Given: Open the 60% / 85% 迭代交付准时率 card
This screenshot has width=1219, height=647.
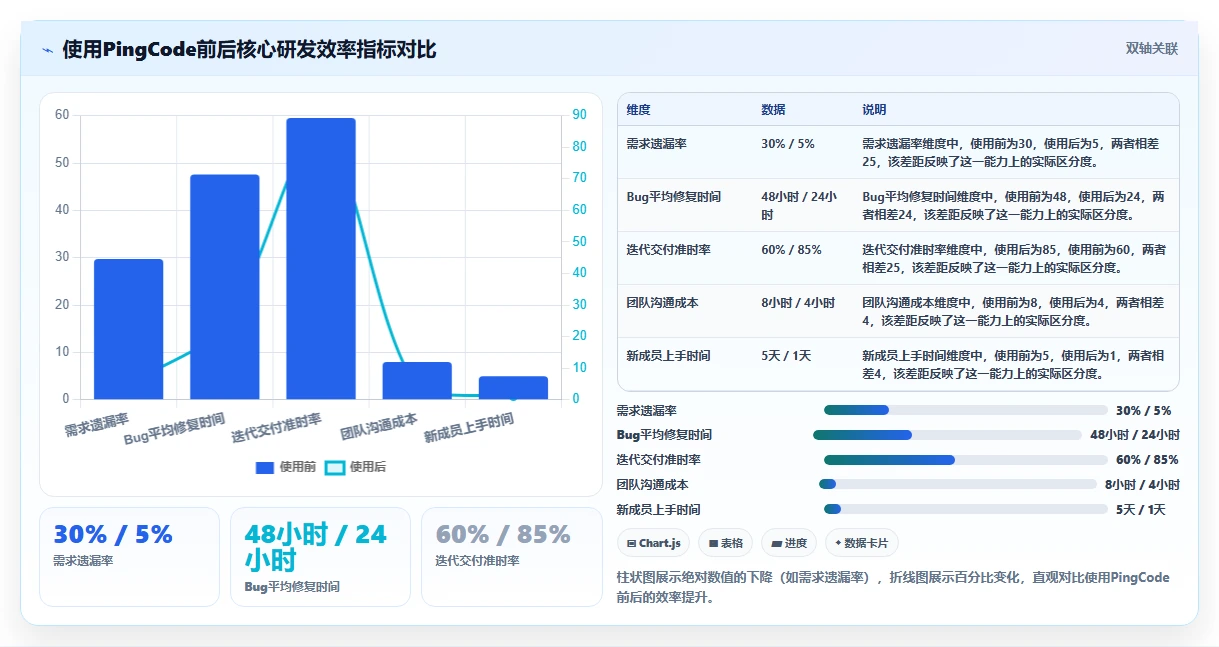Looking at the screenshot, I should point(512,557).
